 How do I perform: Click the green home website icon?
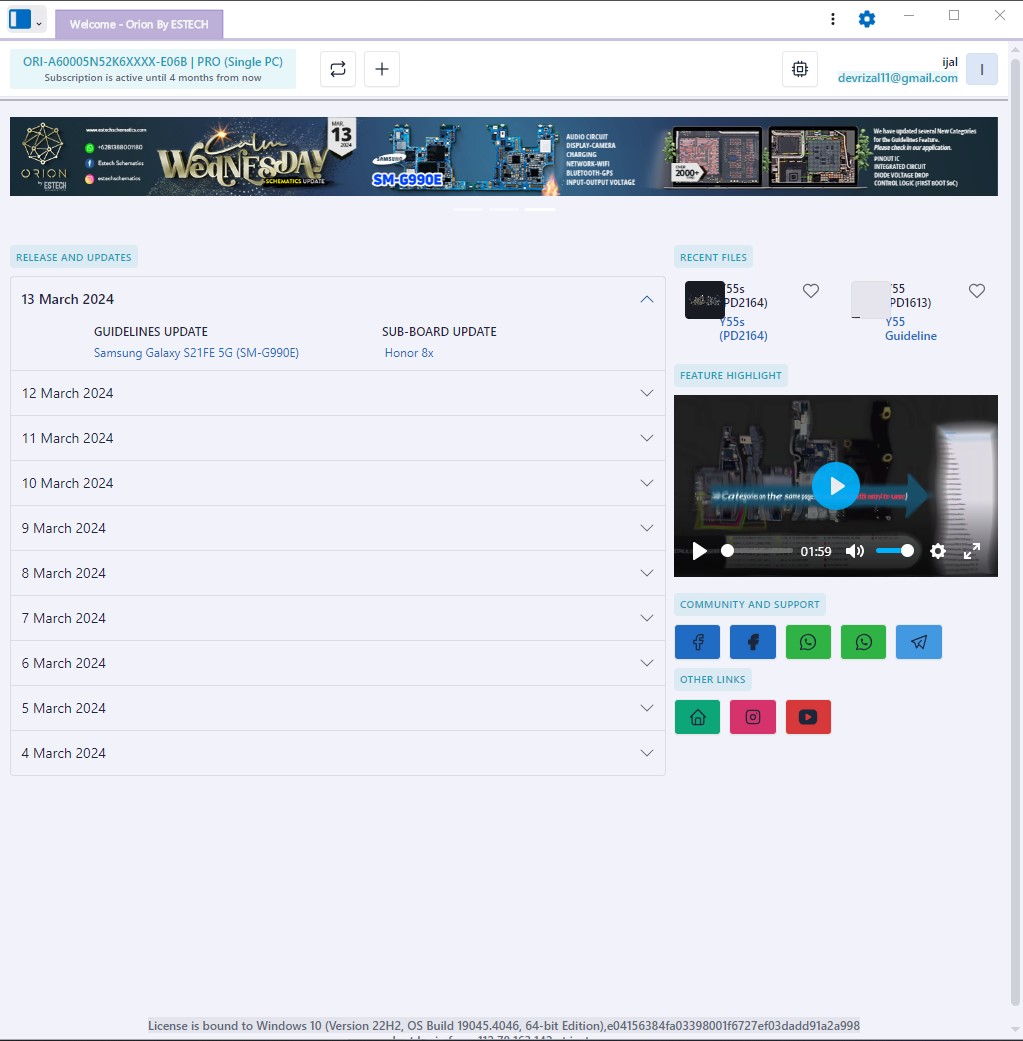point(698,717)
